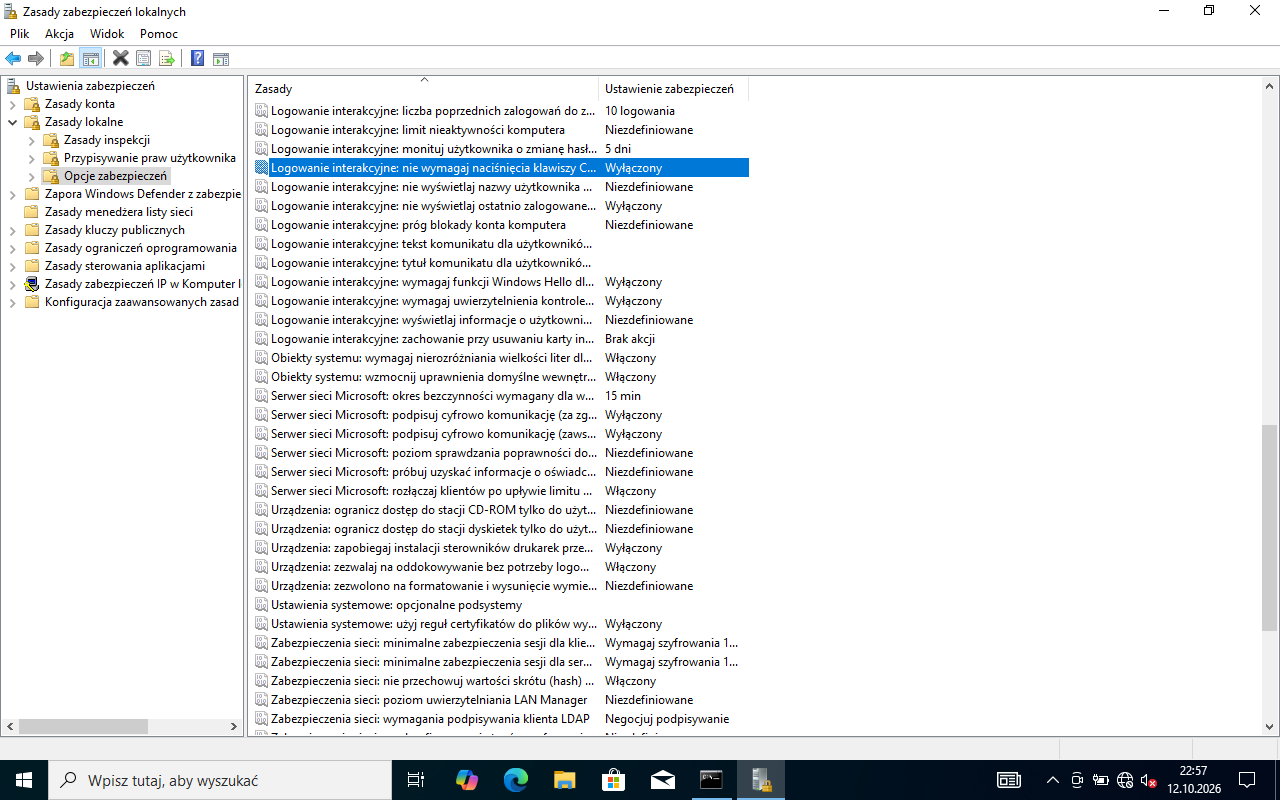Viewport: 1280px width, 800px height.
Task: Open Properties via toolbar icon
Action: (144, 58)
